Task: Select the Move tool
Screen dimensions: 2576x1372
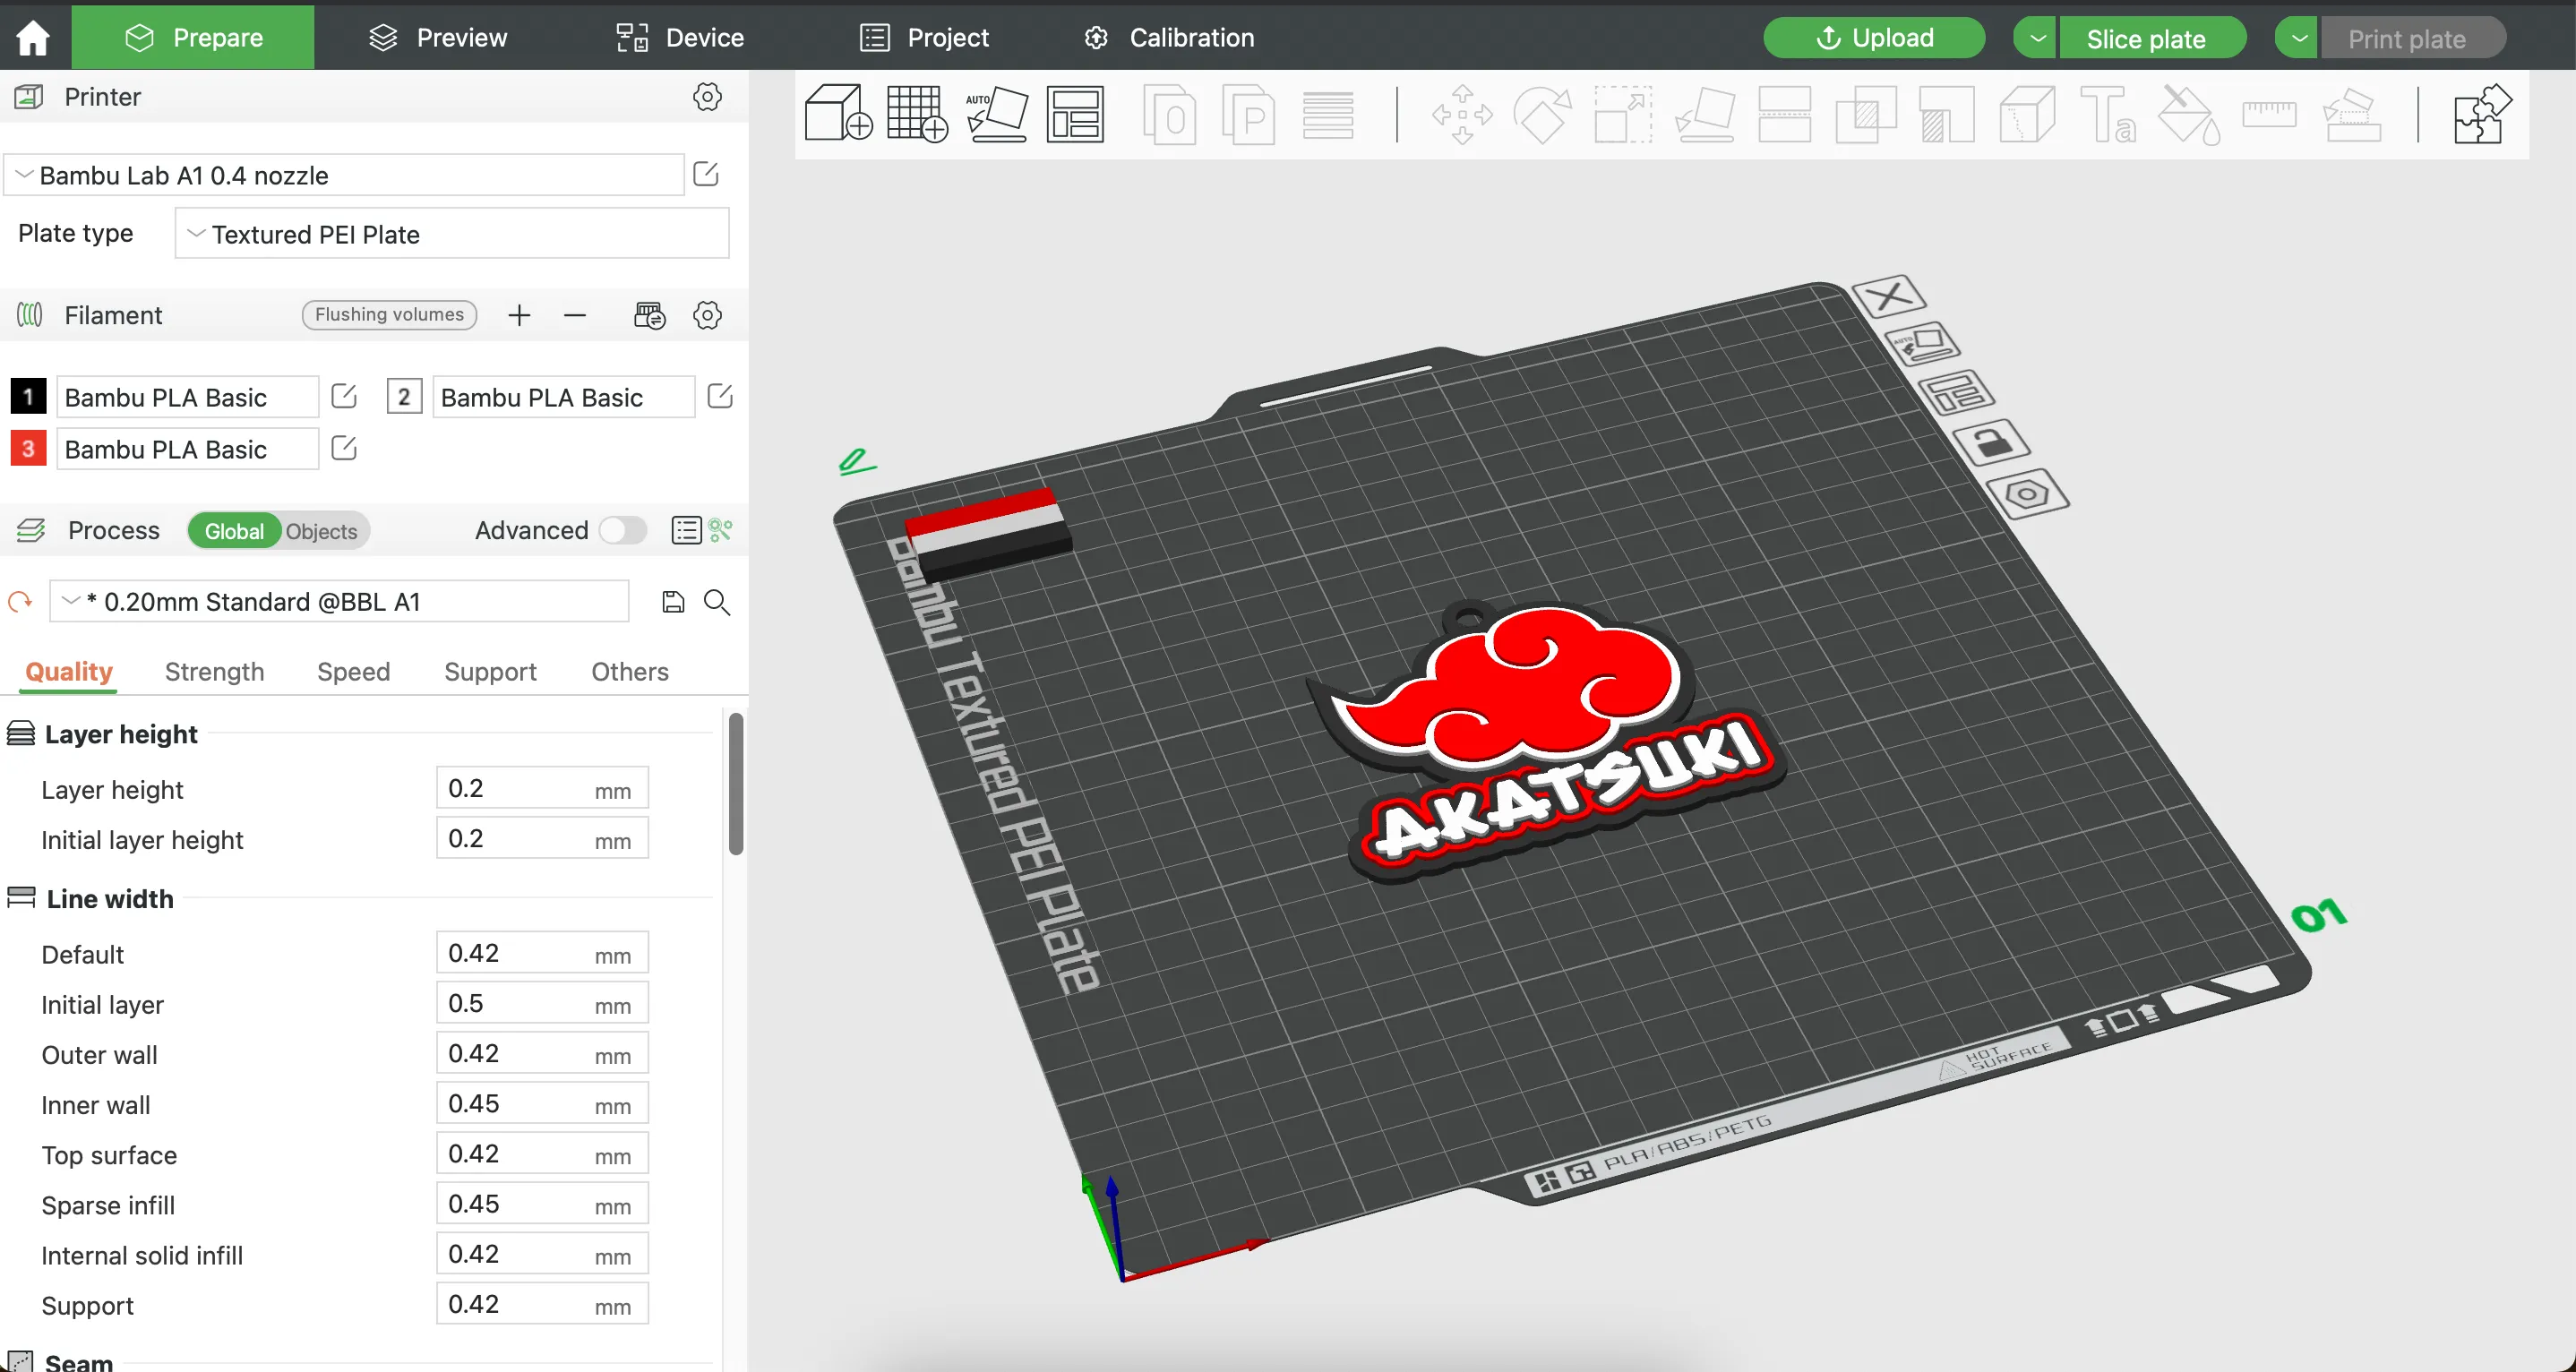Action: coord(1462,114)
